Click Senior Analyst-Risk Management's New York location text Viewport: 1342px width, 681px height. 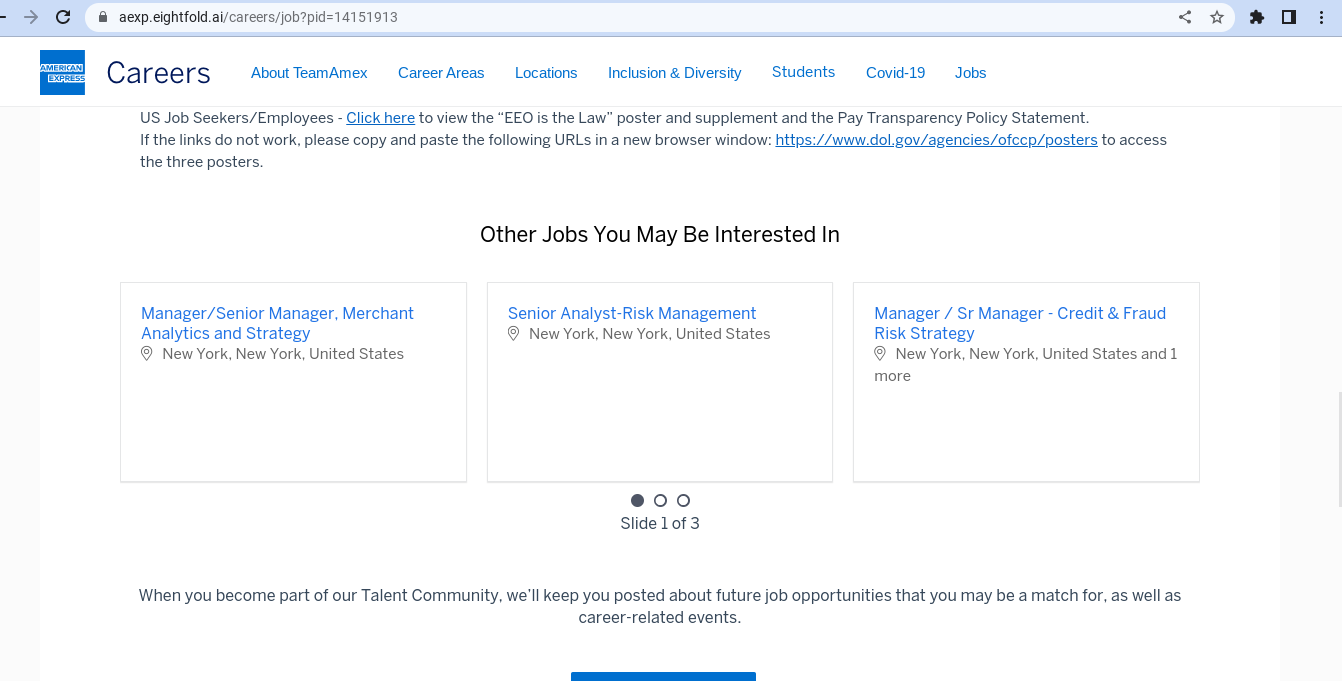(x=650, y=334)
